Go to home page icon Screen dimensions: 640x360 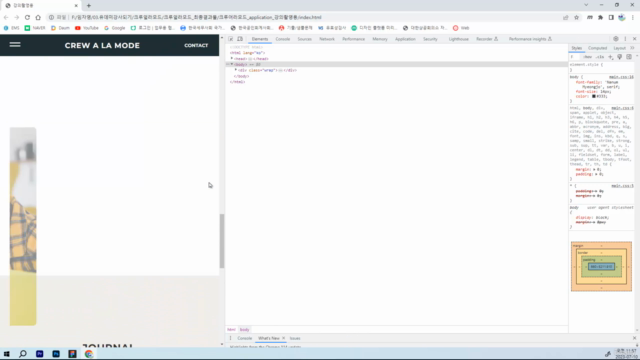[38, 17]
